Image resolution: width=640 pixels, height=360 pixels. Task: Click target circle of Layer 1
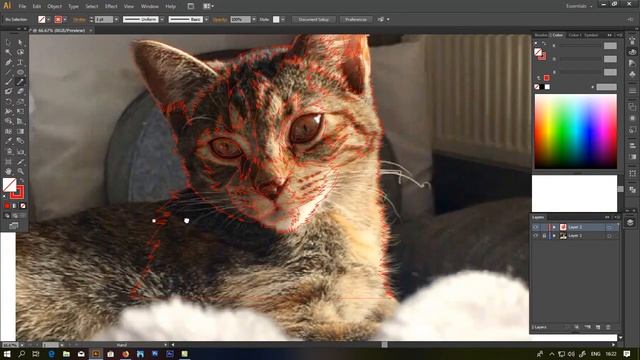[609, 236]
